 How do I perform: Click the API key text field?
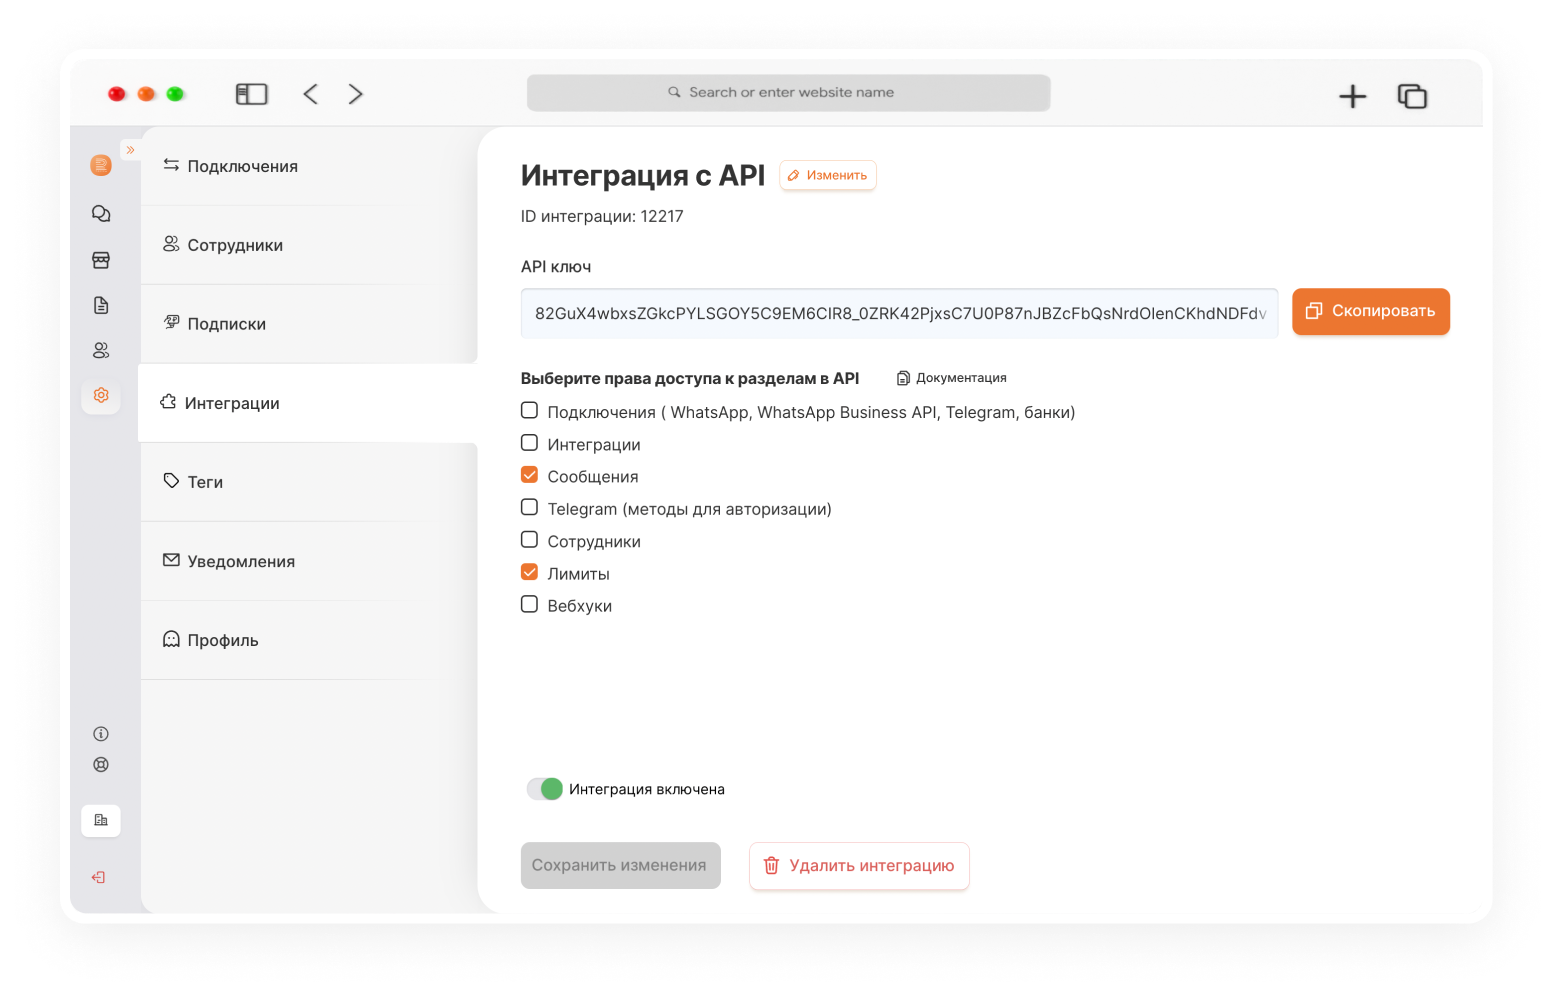[x=899, y=313]
